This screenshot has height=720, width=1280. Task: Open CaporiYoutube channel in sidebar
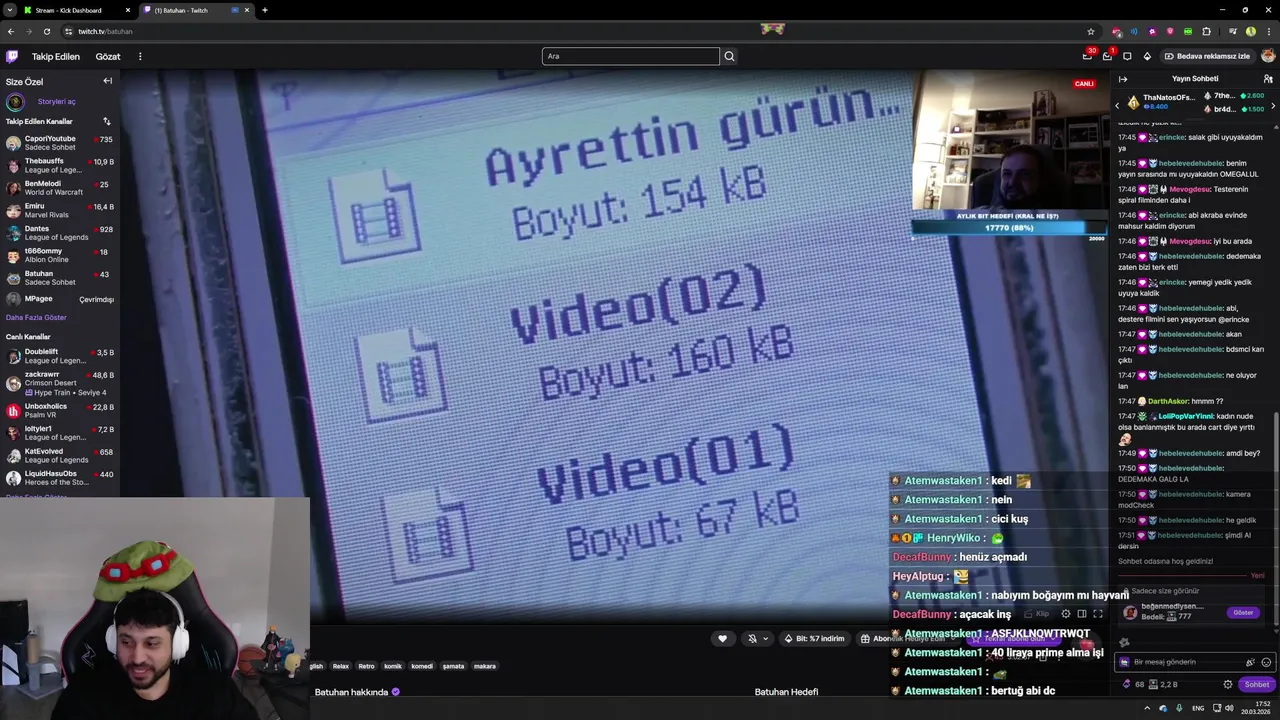point(60,143)
